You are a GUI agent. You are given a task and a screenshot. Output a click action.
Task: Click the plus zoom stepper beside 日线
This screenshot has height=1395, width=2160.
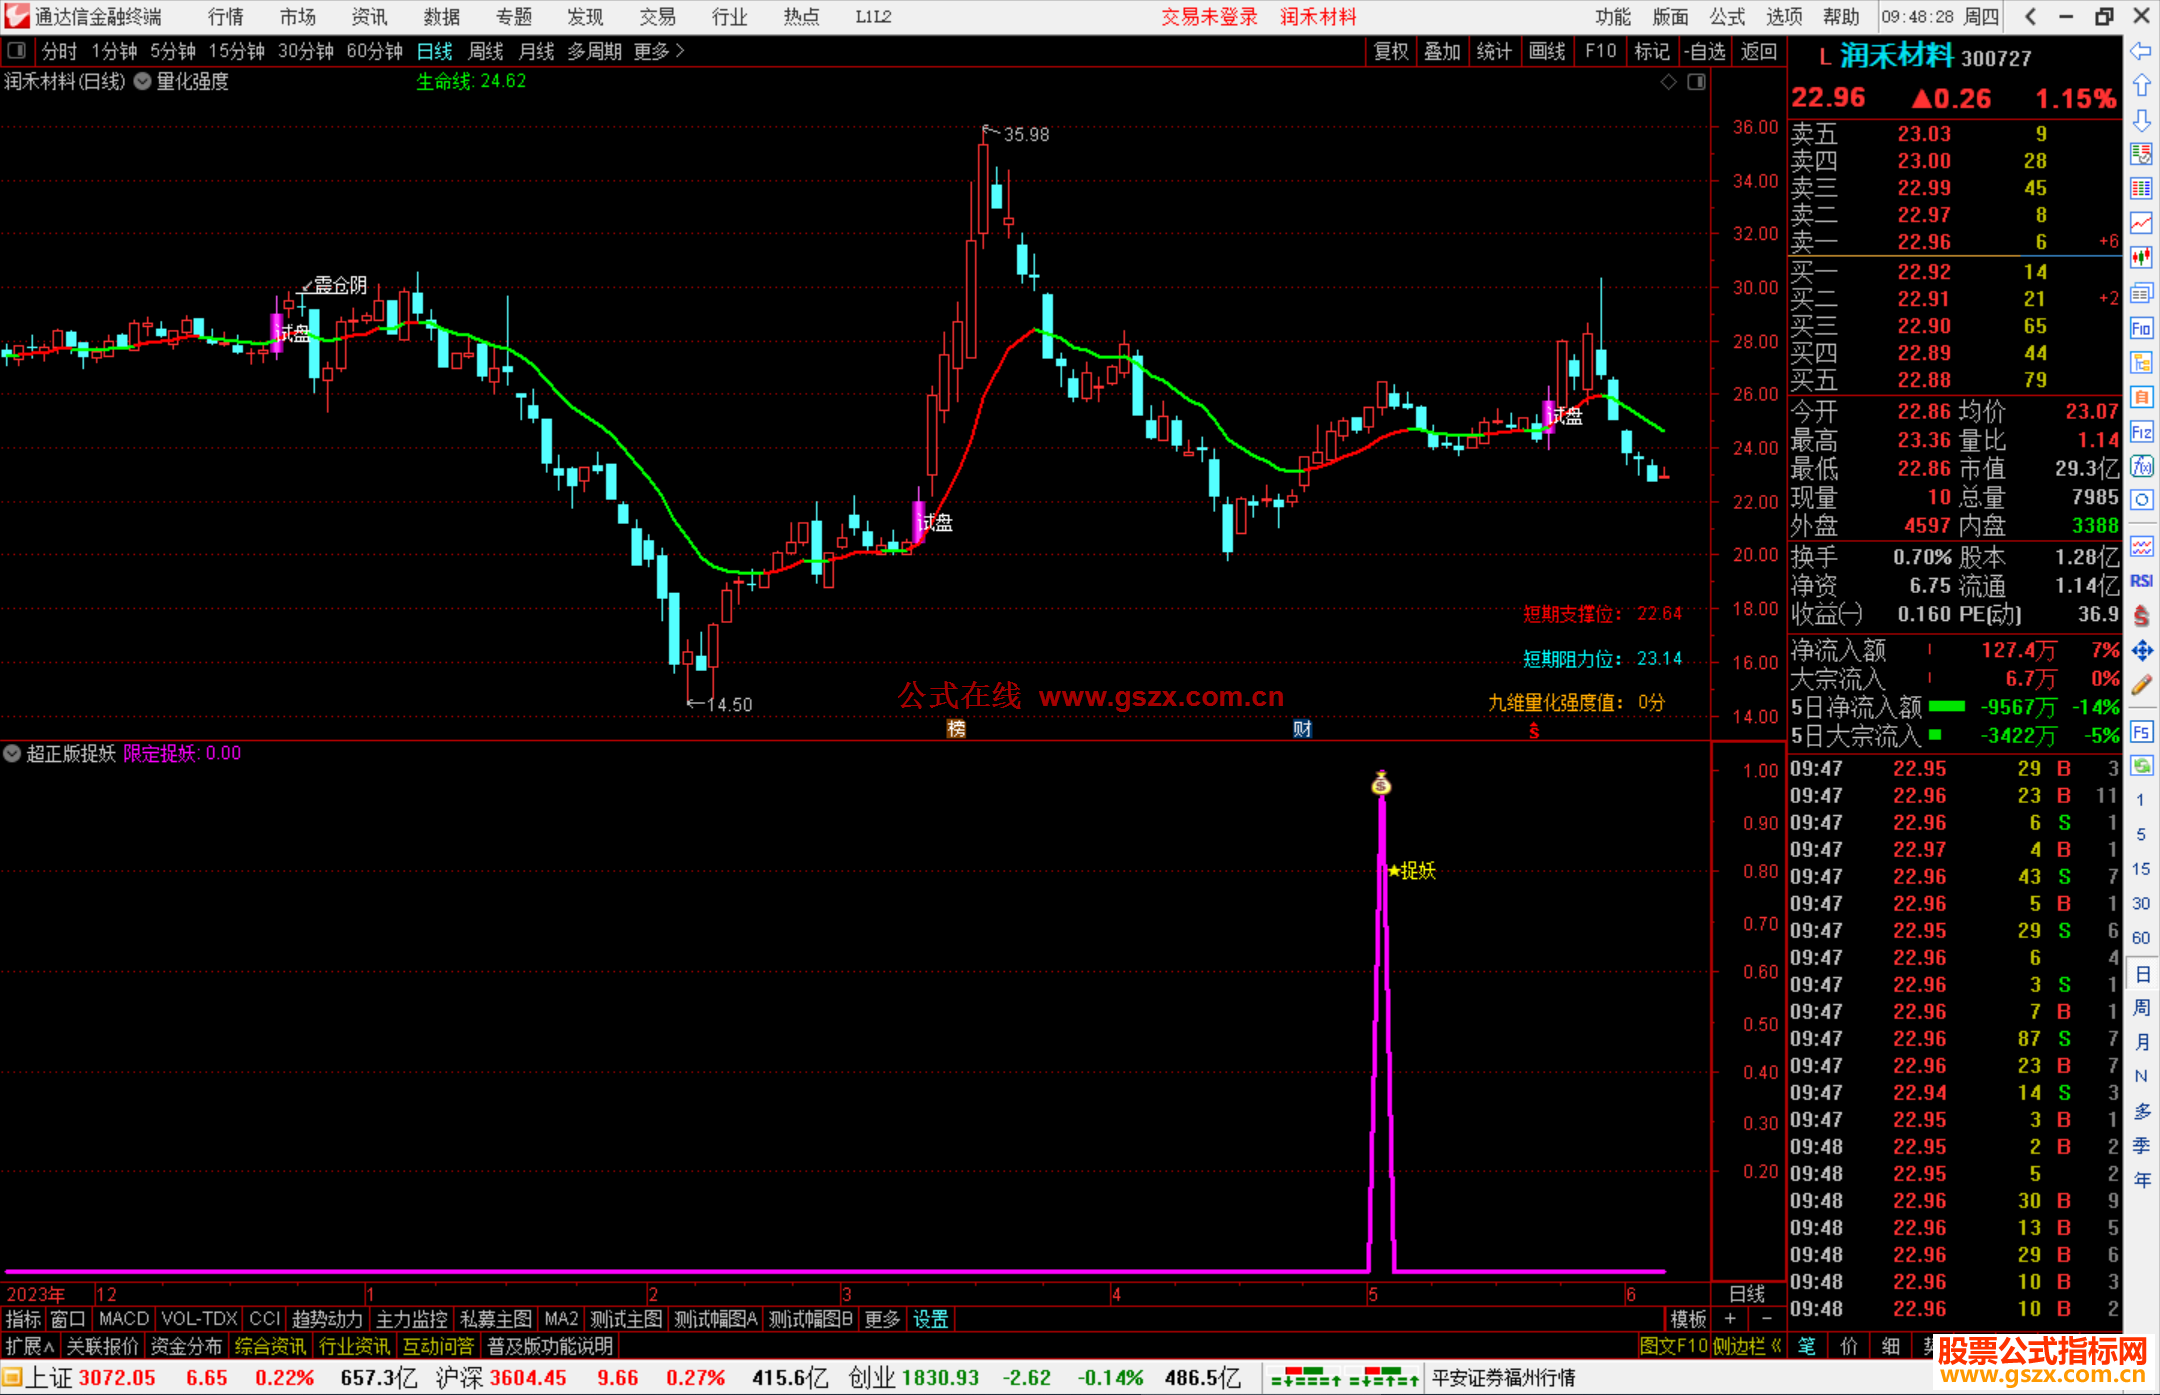pos(1730,1319)
